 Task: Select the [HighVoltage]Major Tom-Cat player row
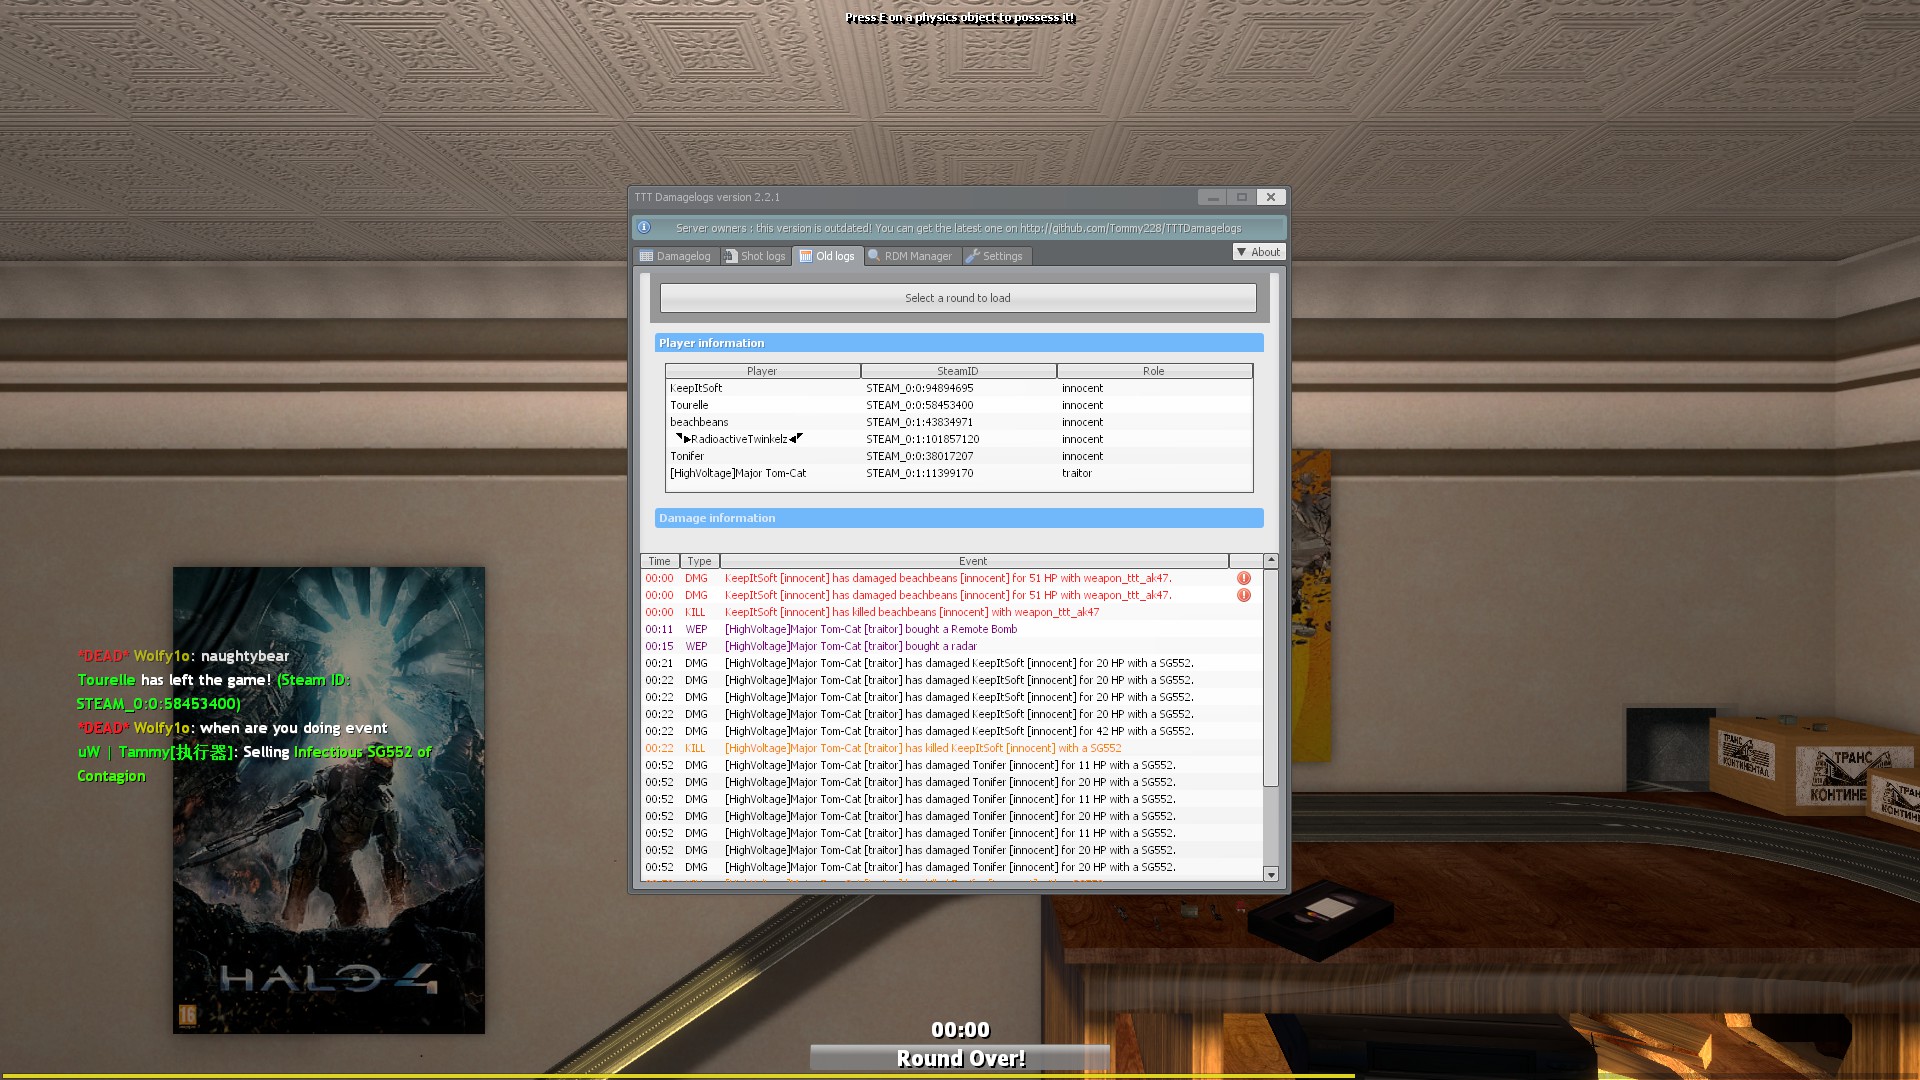click(x=738, y=473)
